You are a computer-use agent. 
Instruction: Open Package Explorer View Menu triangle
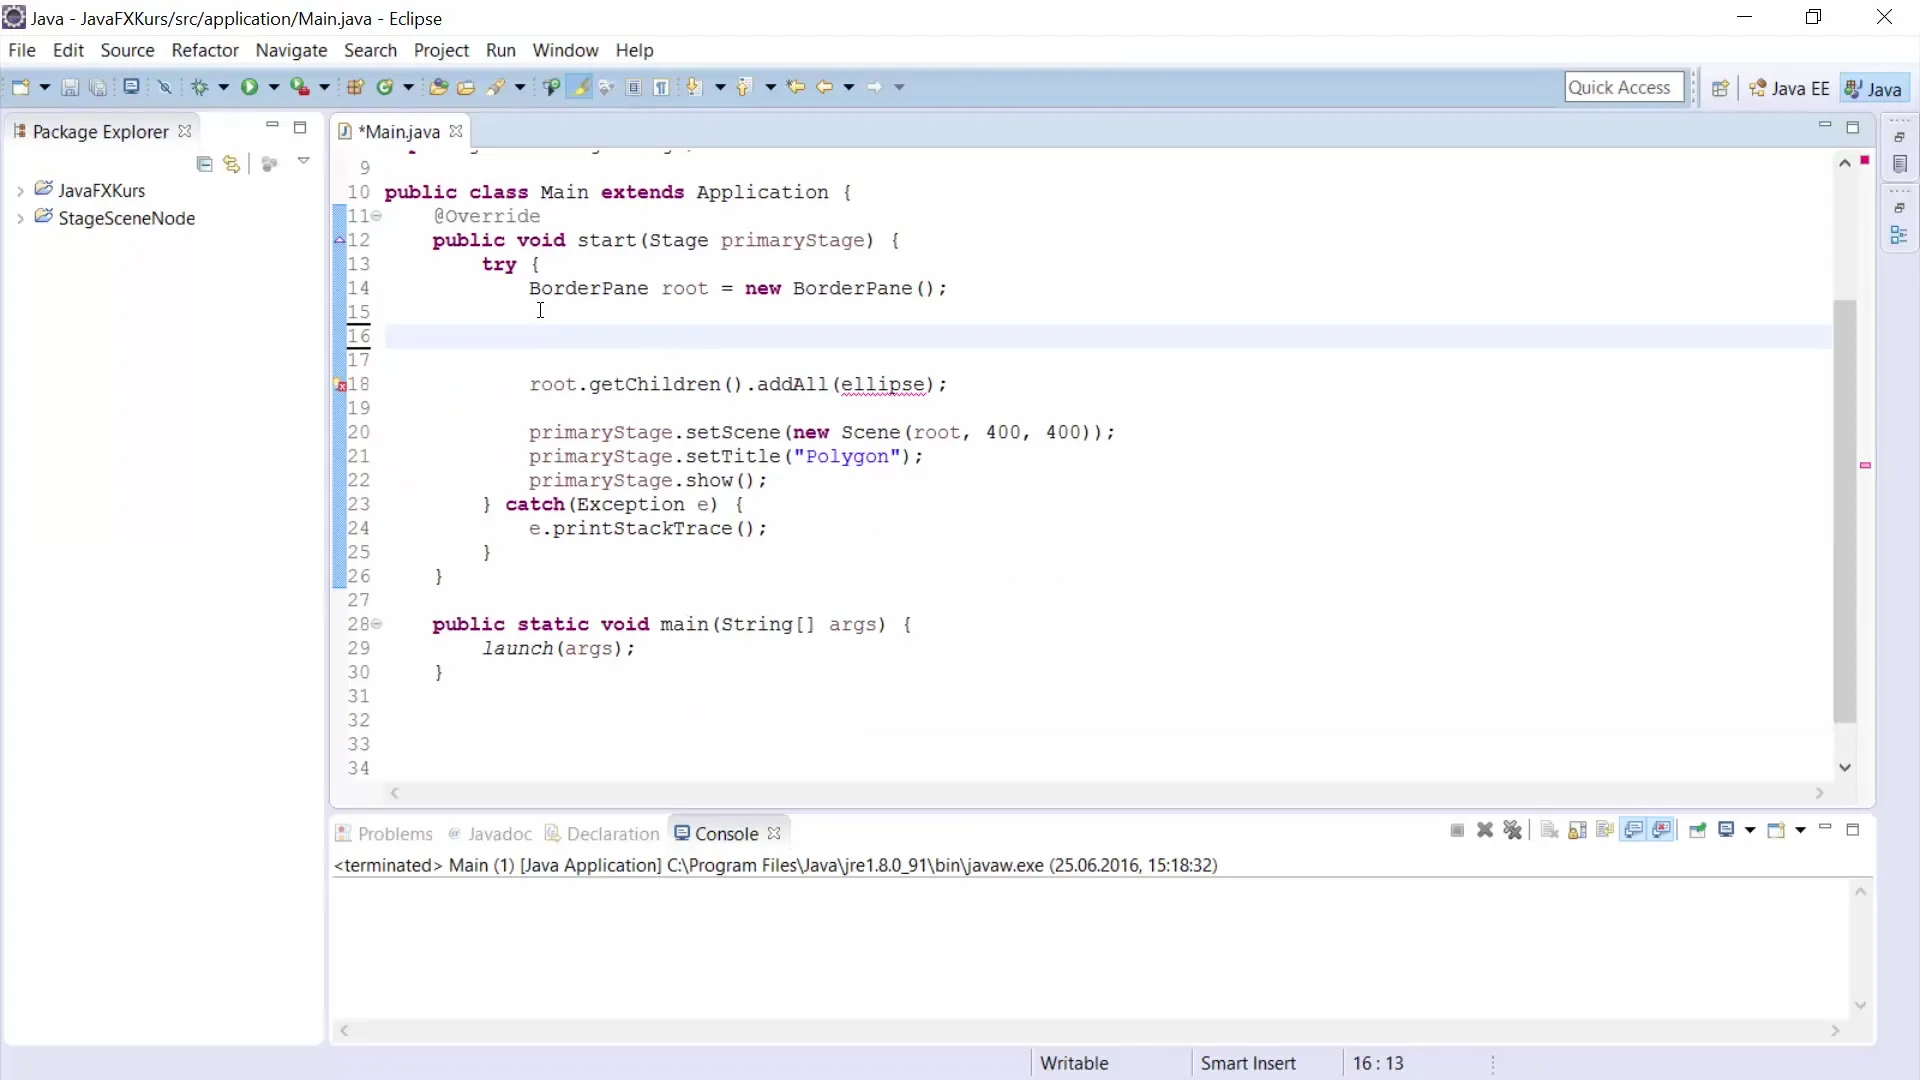[x=303, y=161]
